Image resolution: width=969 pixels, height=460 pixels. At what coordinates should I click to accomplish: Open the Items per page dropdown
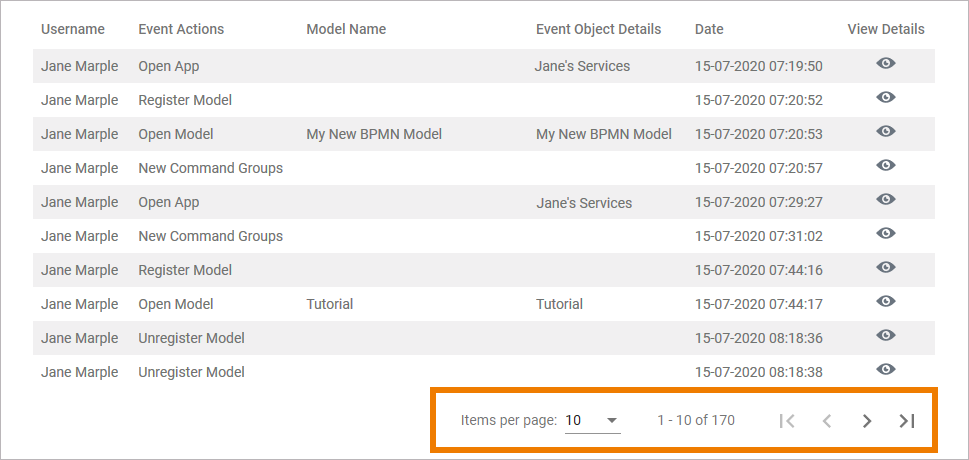click(592, 421)
